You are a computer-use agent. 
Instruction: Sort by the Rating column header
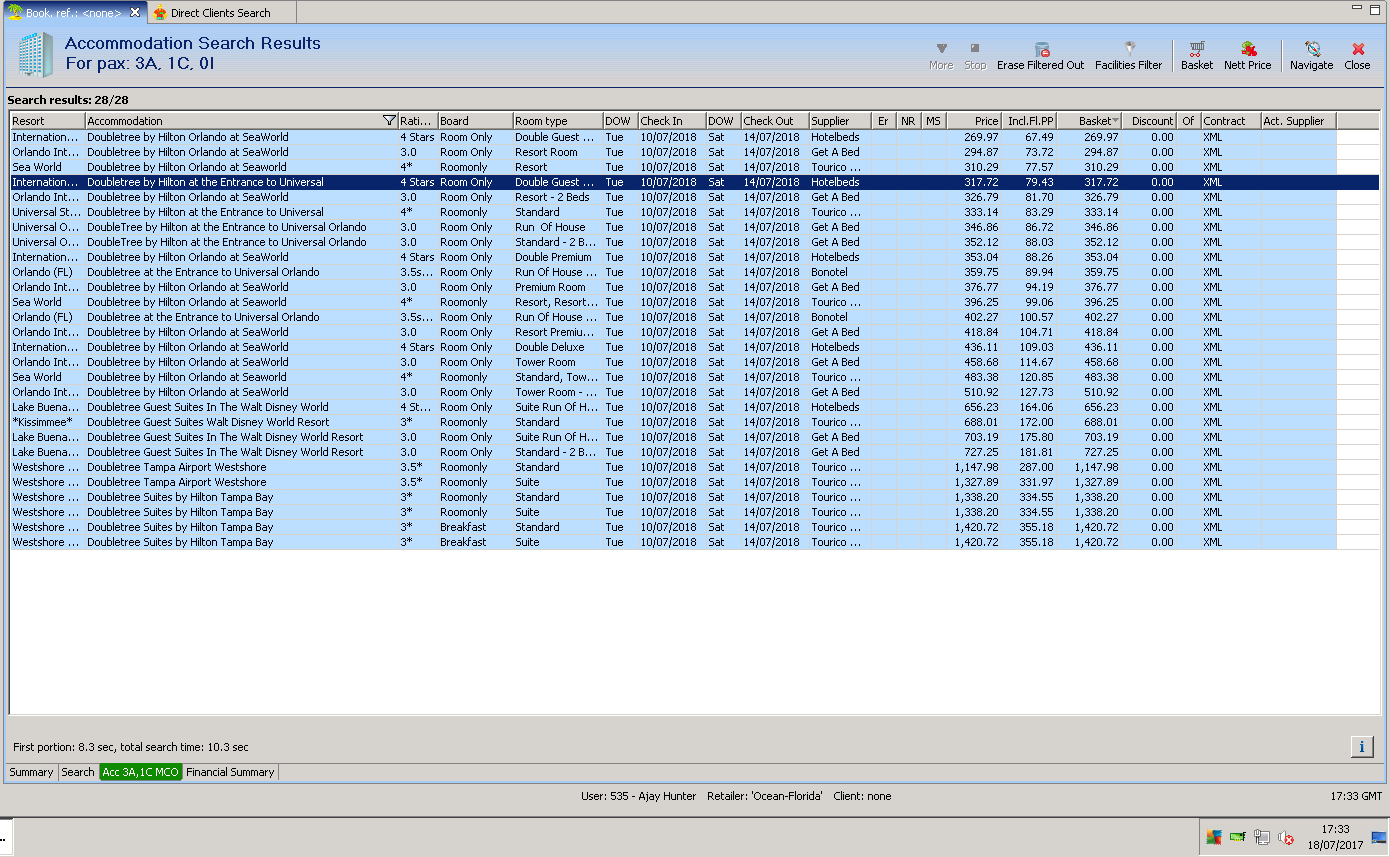[x=417, y=121]
